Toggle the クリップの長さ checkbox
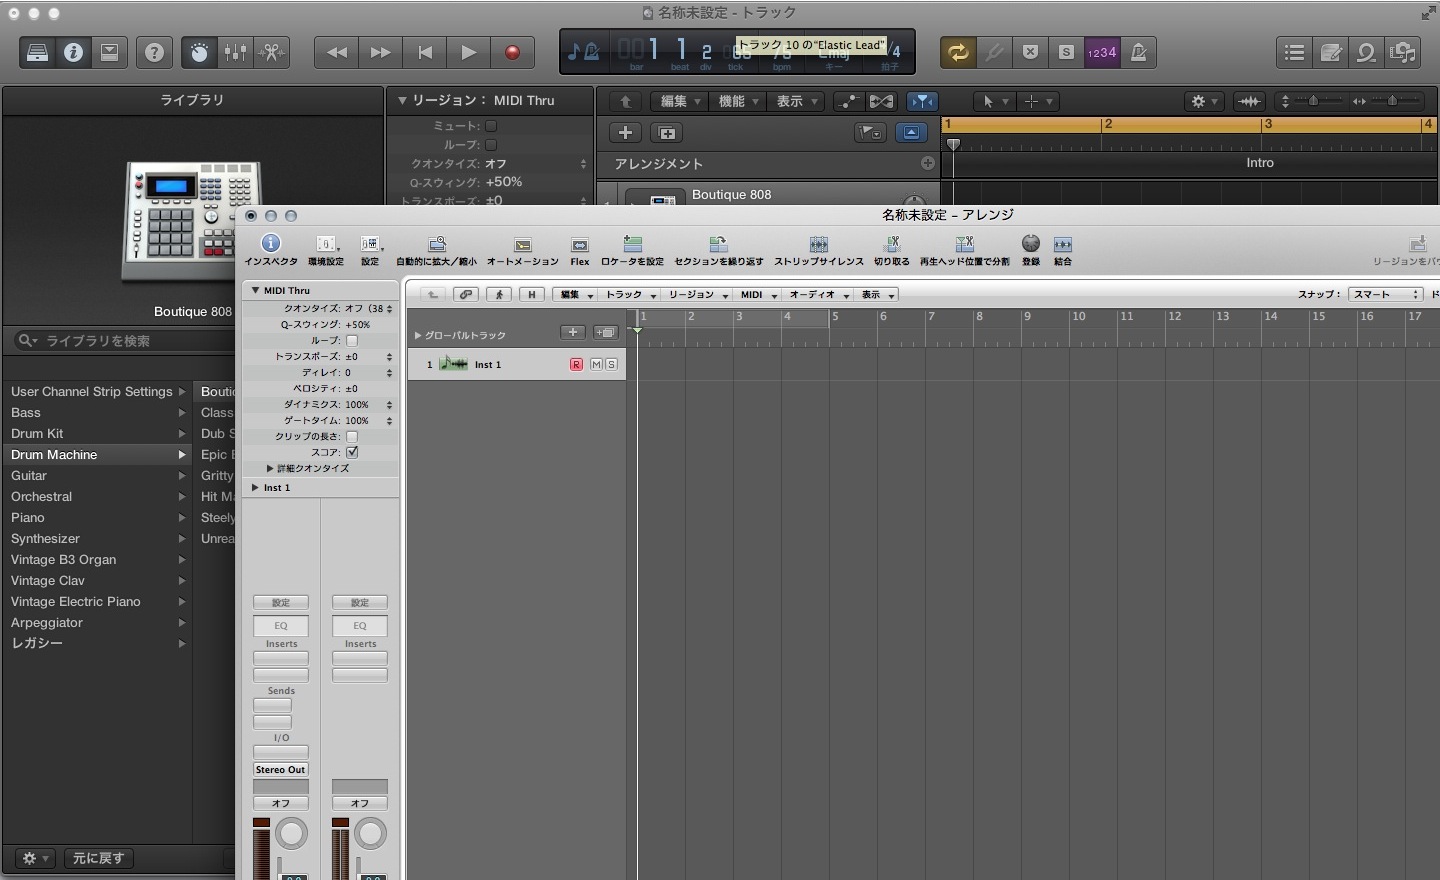Viewport: 1440px width, 880px height. pos(352,437)
